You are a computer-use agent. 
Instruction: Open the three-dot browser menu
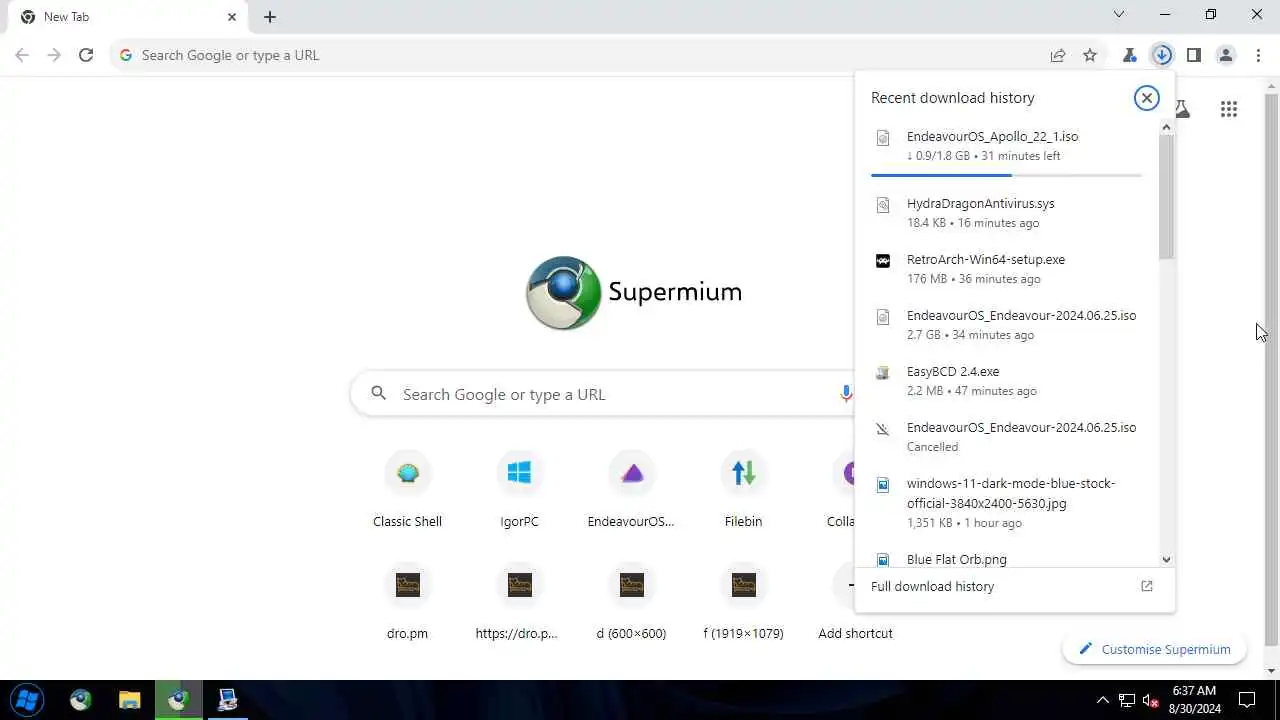(x=1259, y=55)
